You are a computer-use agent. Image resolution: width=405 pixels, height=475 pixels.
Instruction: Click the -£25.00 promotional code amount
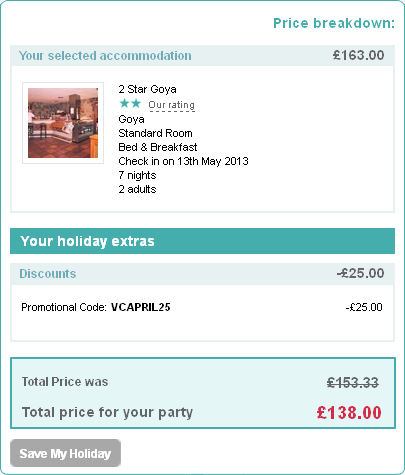pyautogui.click(x=364, y=307)
